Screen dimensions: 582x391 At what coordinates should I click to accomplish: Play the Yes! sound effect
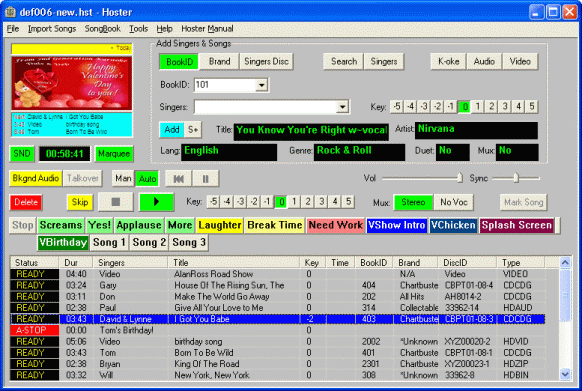point(99,225)
